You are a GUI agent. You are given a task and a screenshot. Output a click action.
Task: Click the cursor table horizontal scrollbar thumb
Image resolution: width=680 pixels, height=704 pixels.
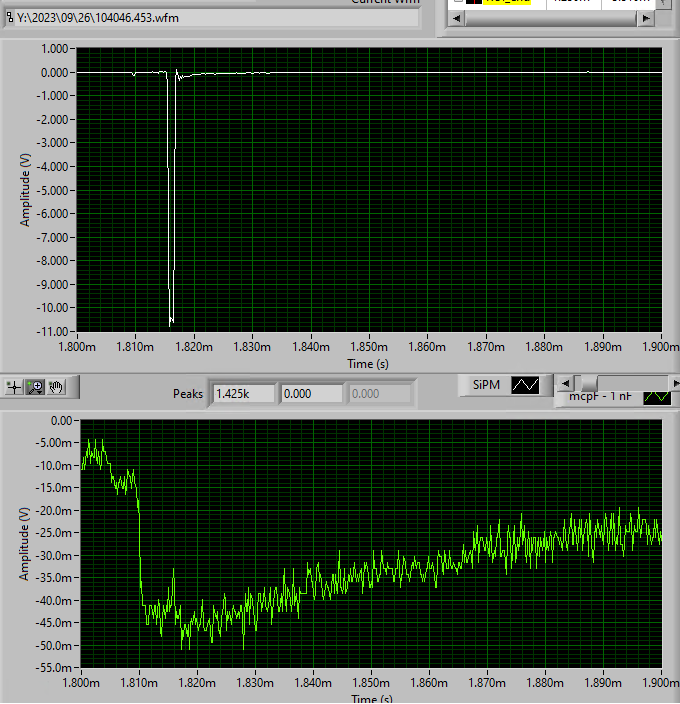pos(551,18)
